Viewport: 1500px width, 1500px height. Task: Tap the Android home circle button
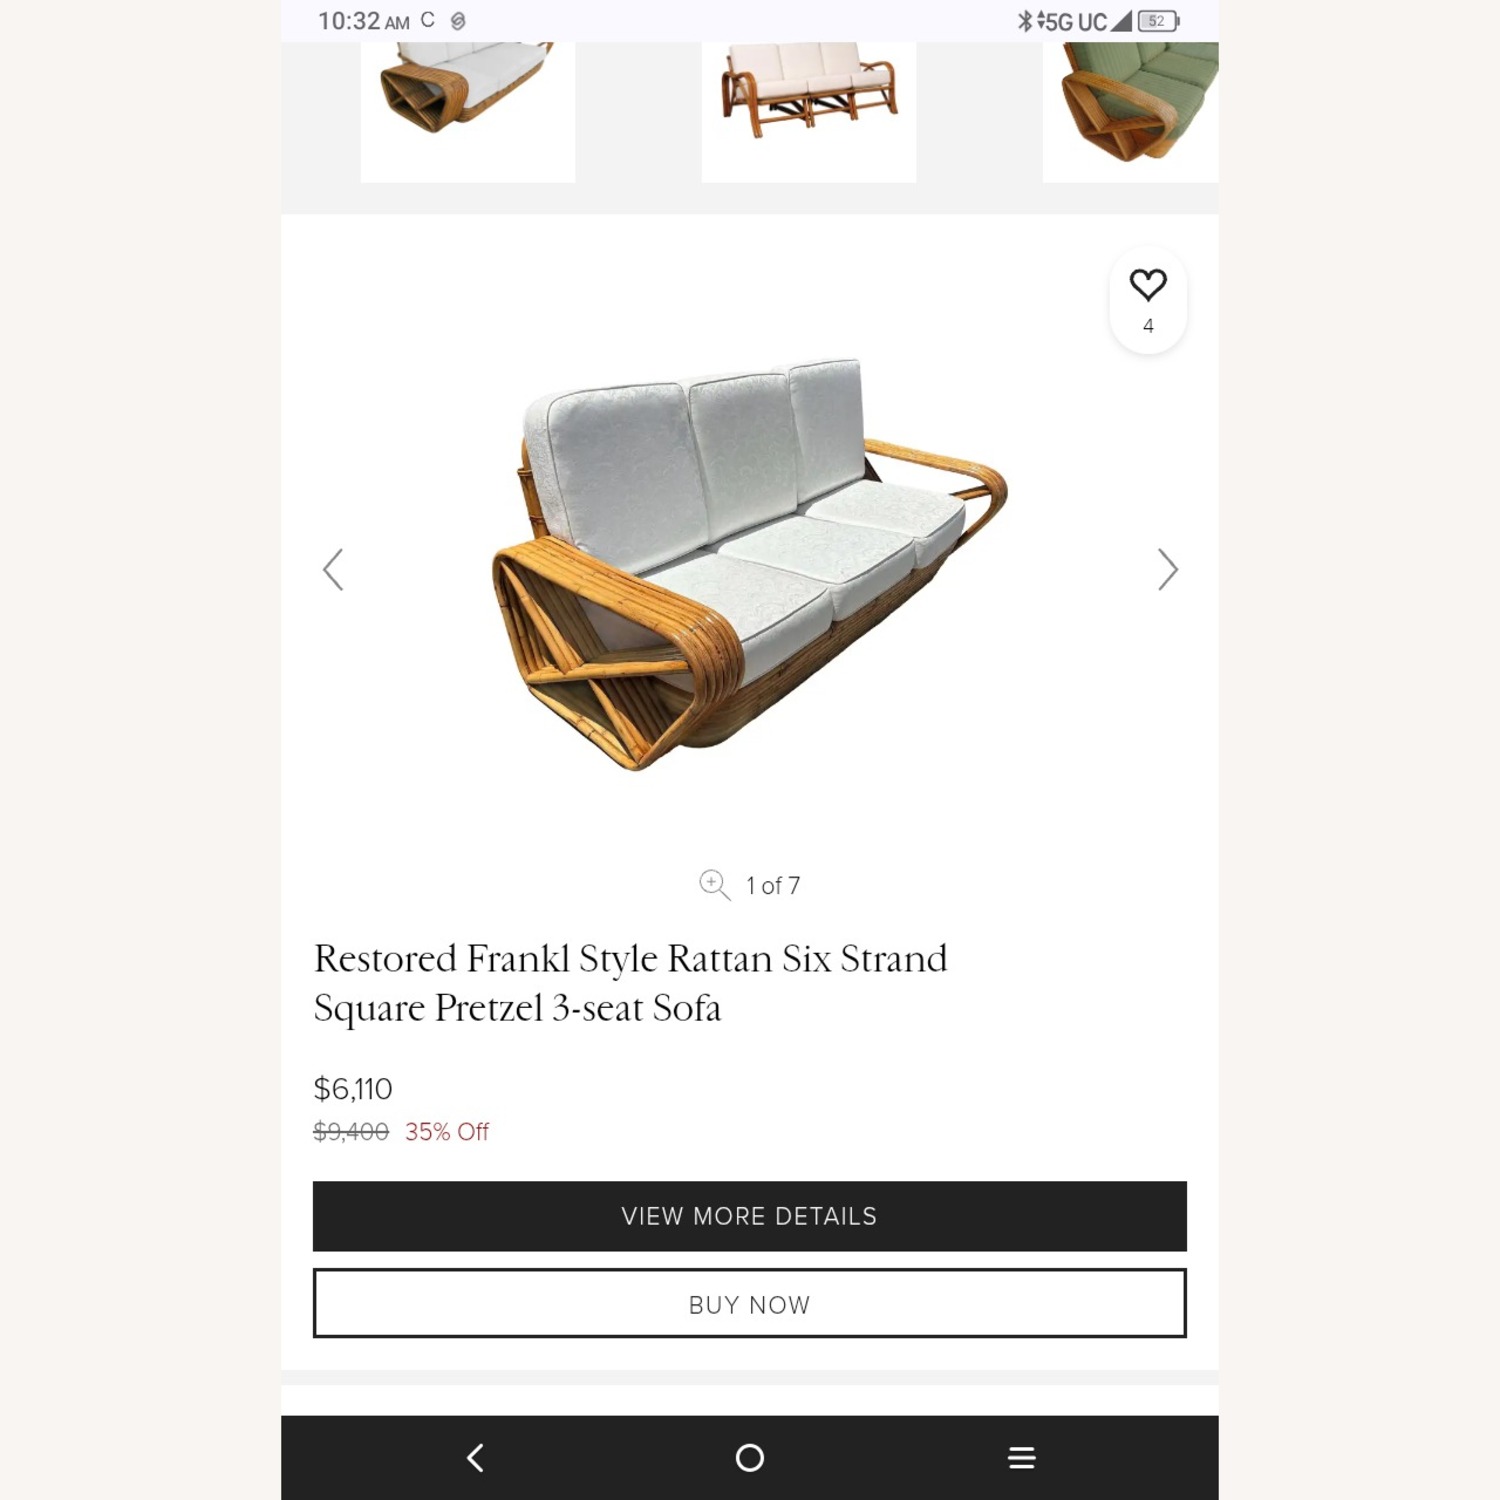click(749, 1457)
